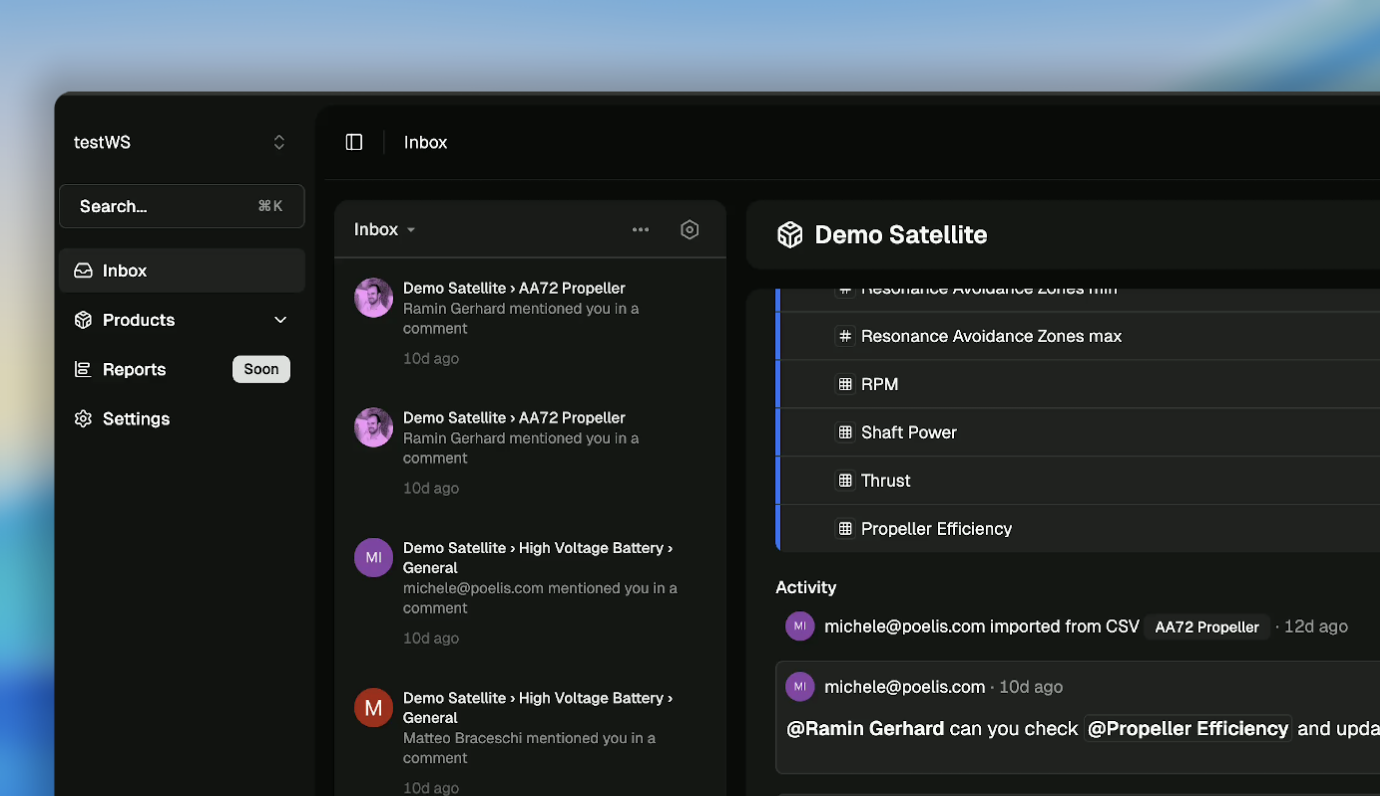Open the inbox more options (three dots)
The width and height of the screenshot is (1380, 796).
[641, 230]
